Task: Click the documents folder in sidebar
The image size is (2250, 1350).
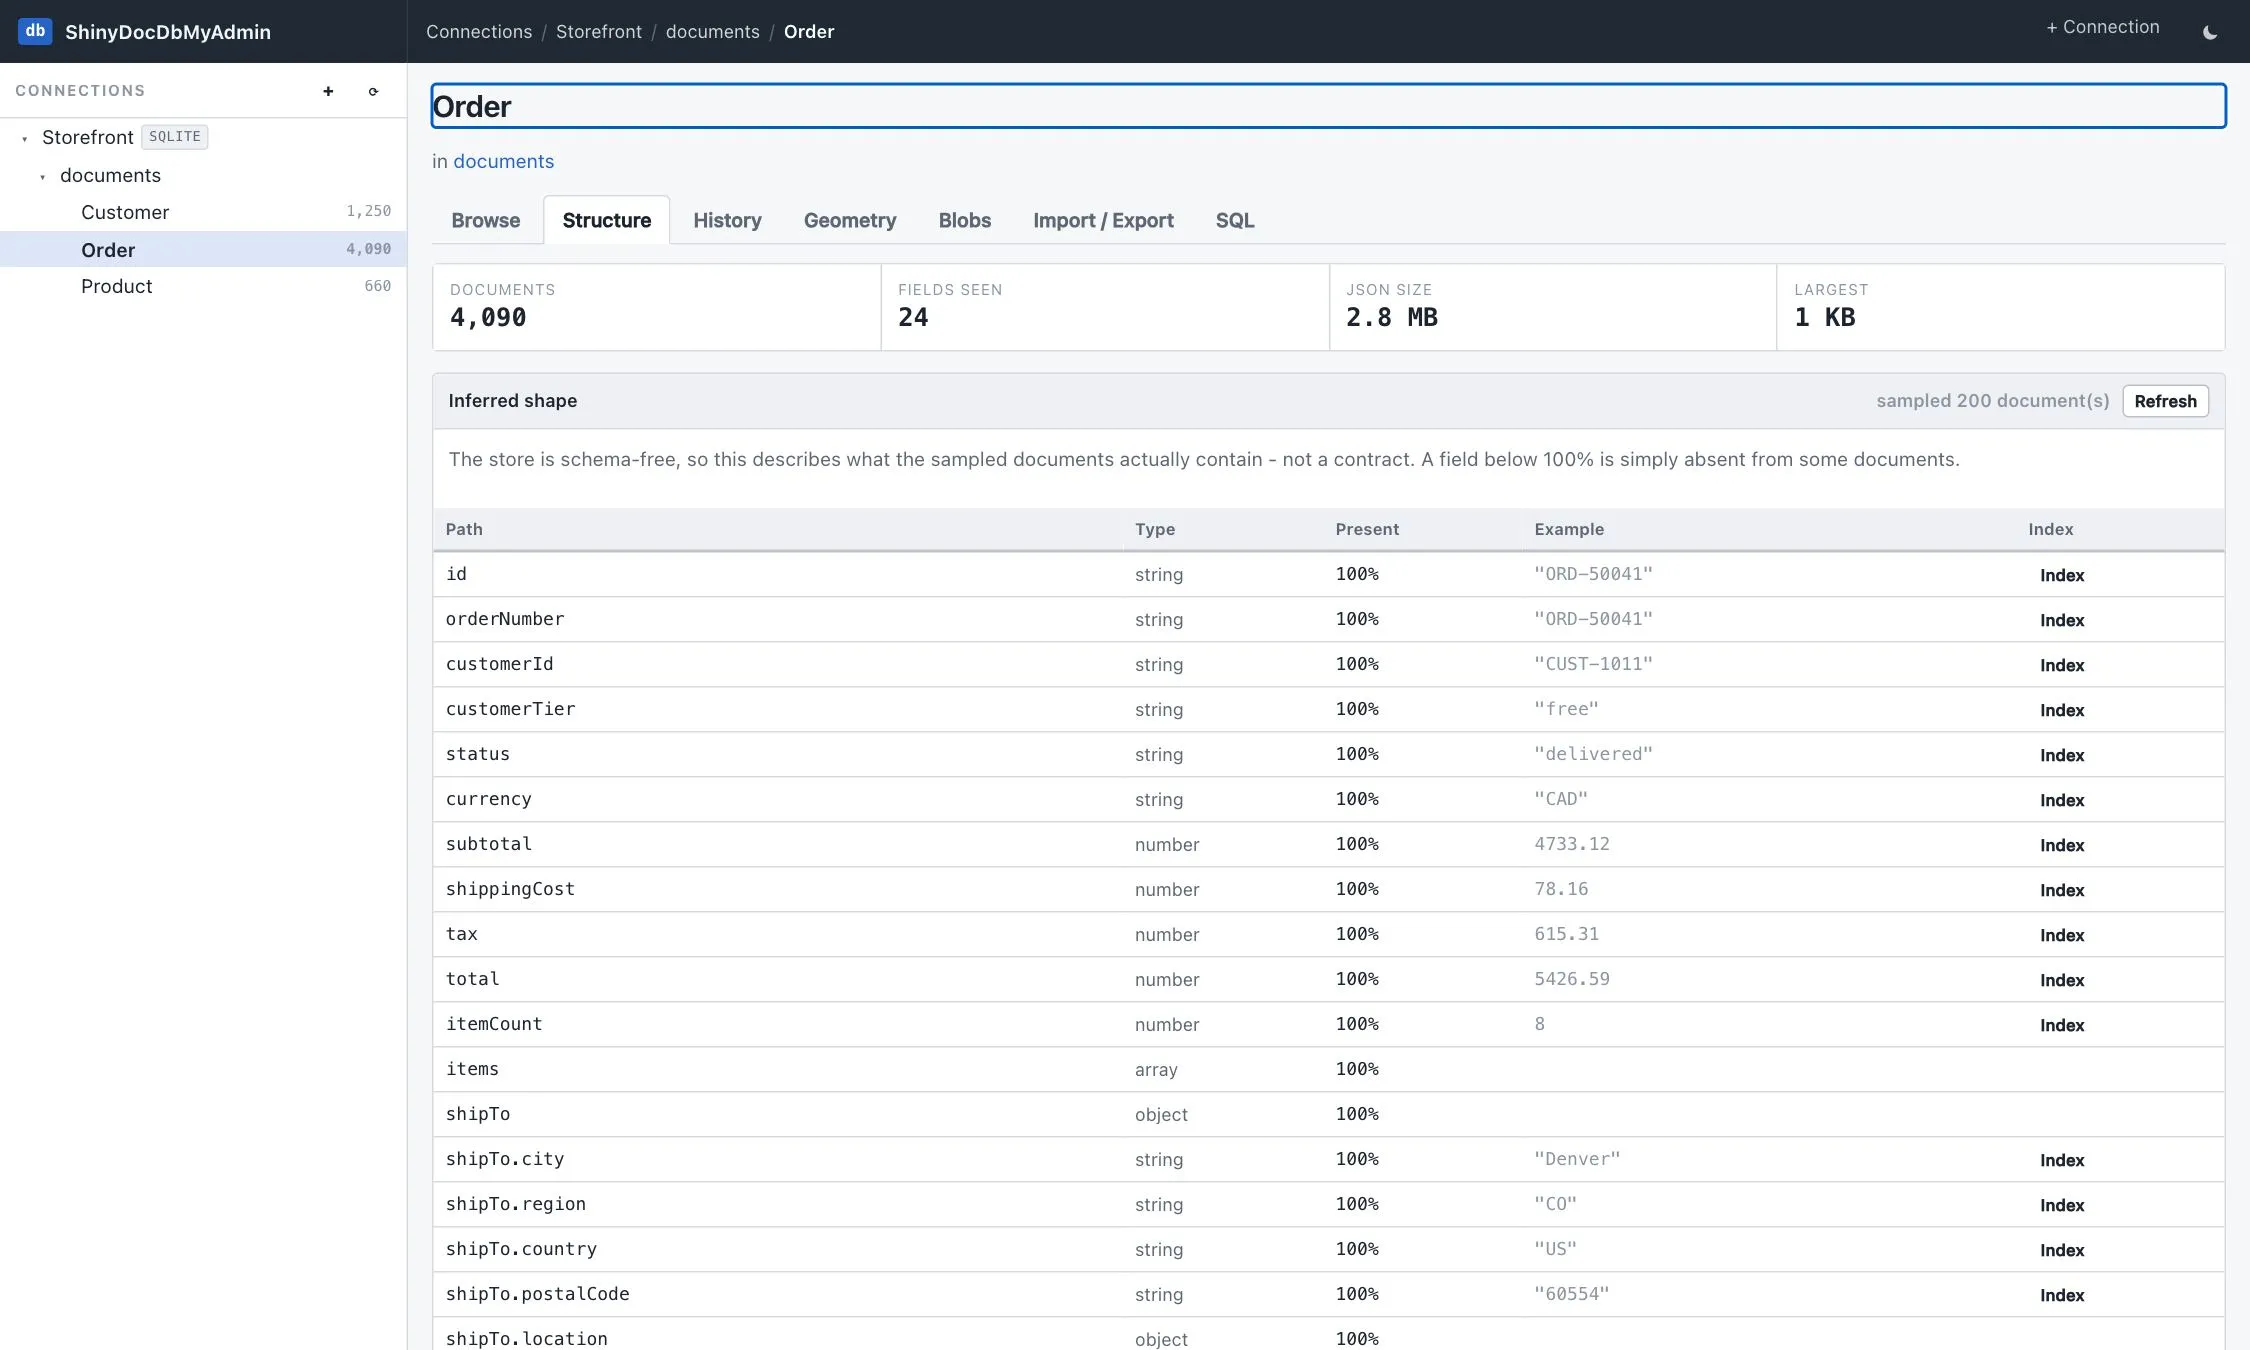Action: (110, 175)
